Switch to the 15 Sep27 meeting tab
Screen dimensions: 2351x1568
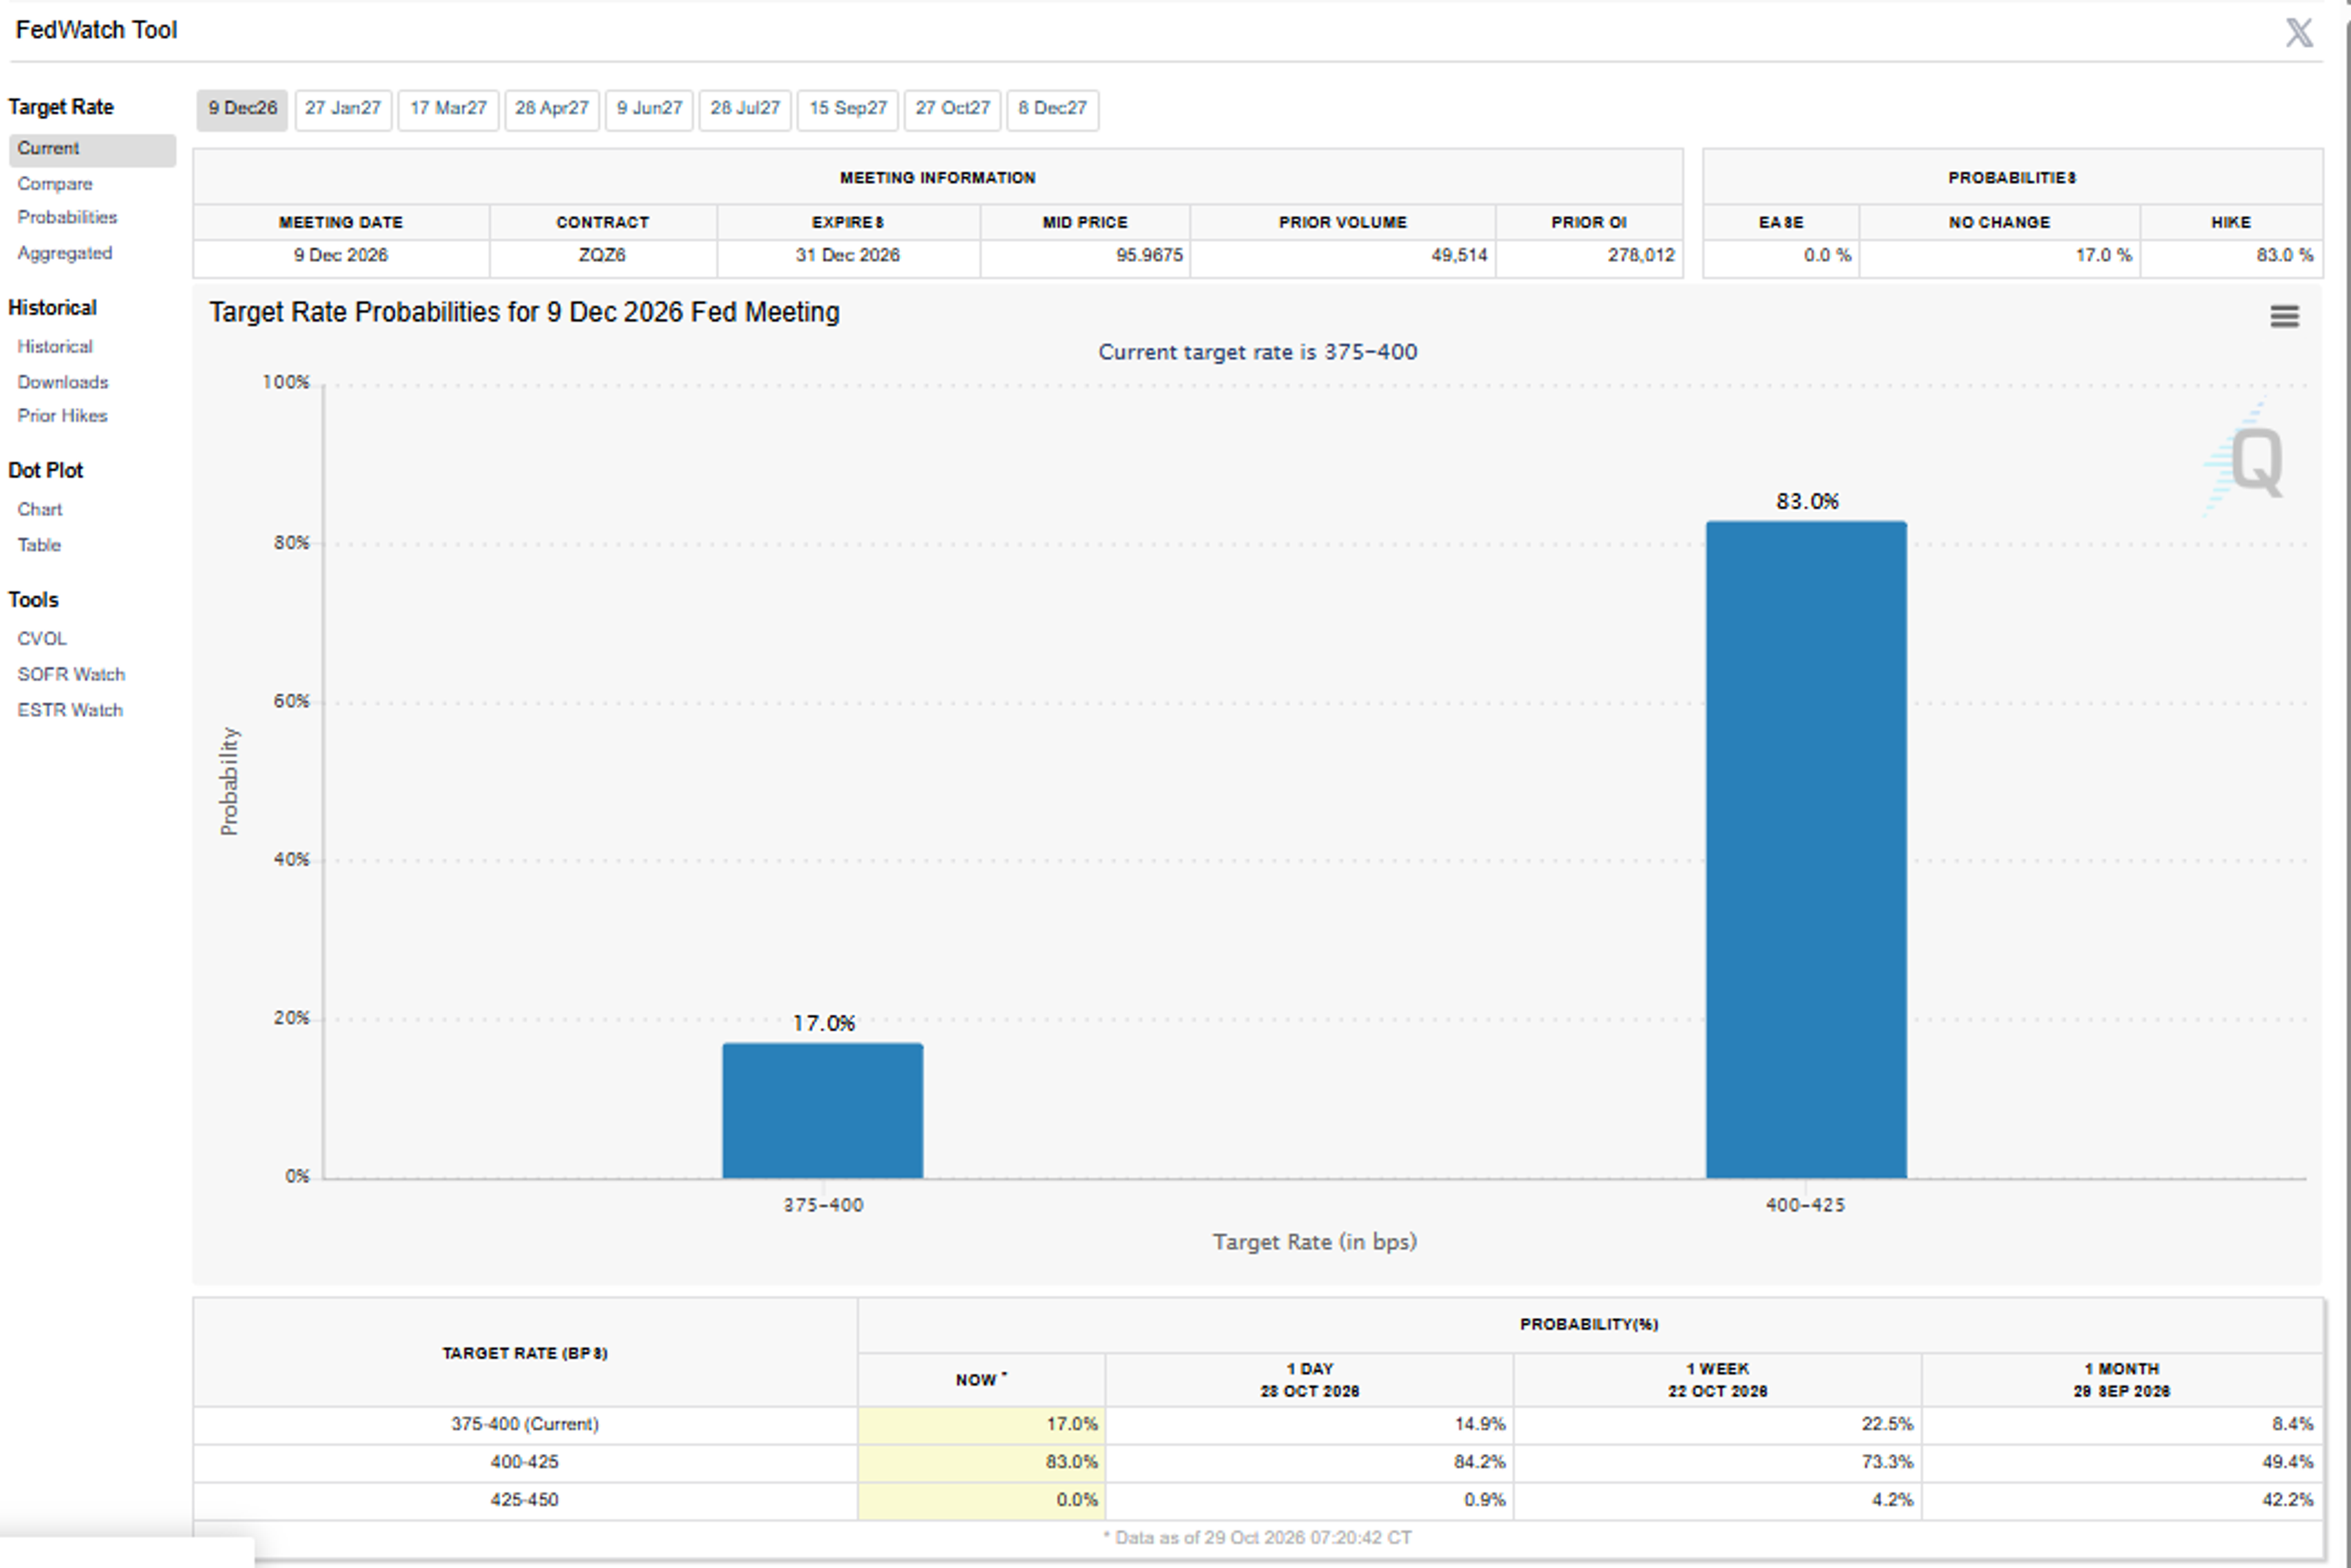point(848,109)
